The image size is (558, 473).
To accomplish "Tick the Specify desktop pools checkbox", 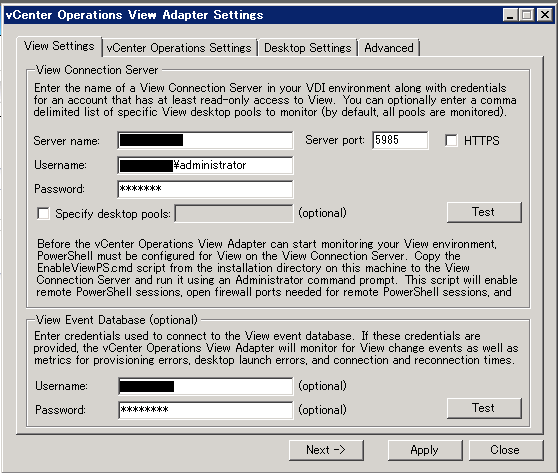I will coord(43,214).
